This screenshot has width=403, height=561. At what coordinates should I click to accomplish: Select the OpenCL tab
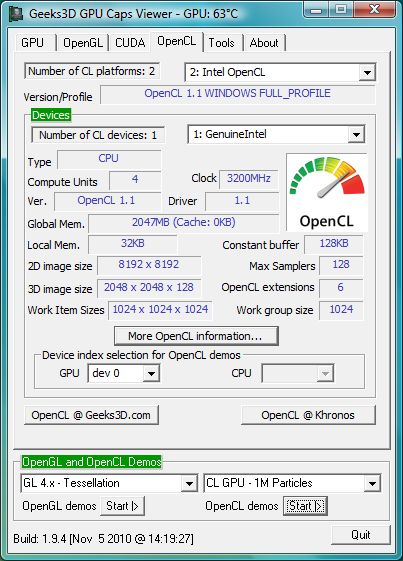(x=177, y=41)
